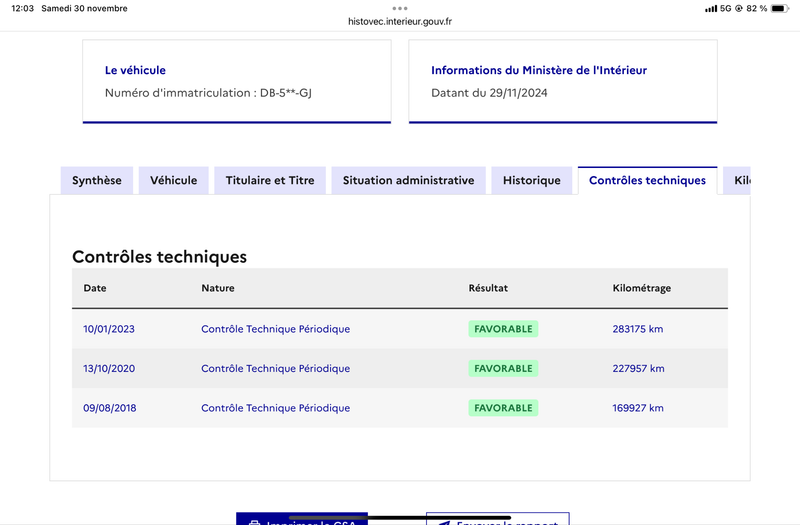Image resolution: width=800 pixels, height=525 pixels.
Task: Click the mileage 169927 km
Action: point(638,408)
